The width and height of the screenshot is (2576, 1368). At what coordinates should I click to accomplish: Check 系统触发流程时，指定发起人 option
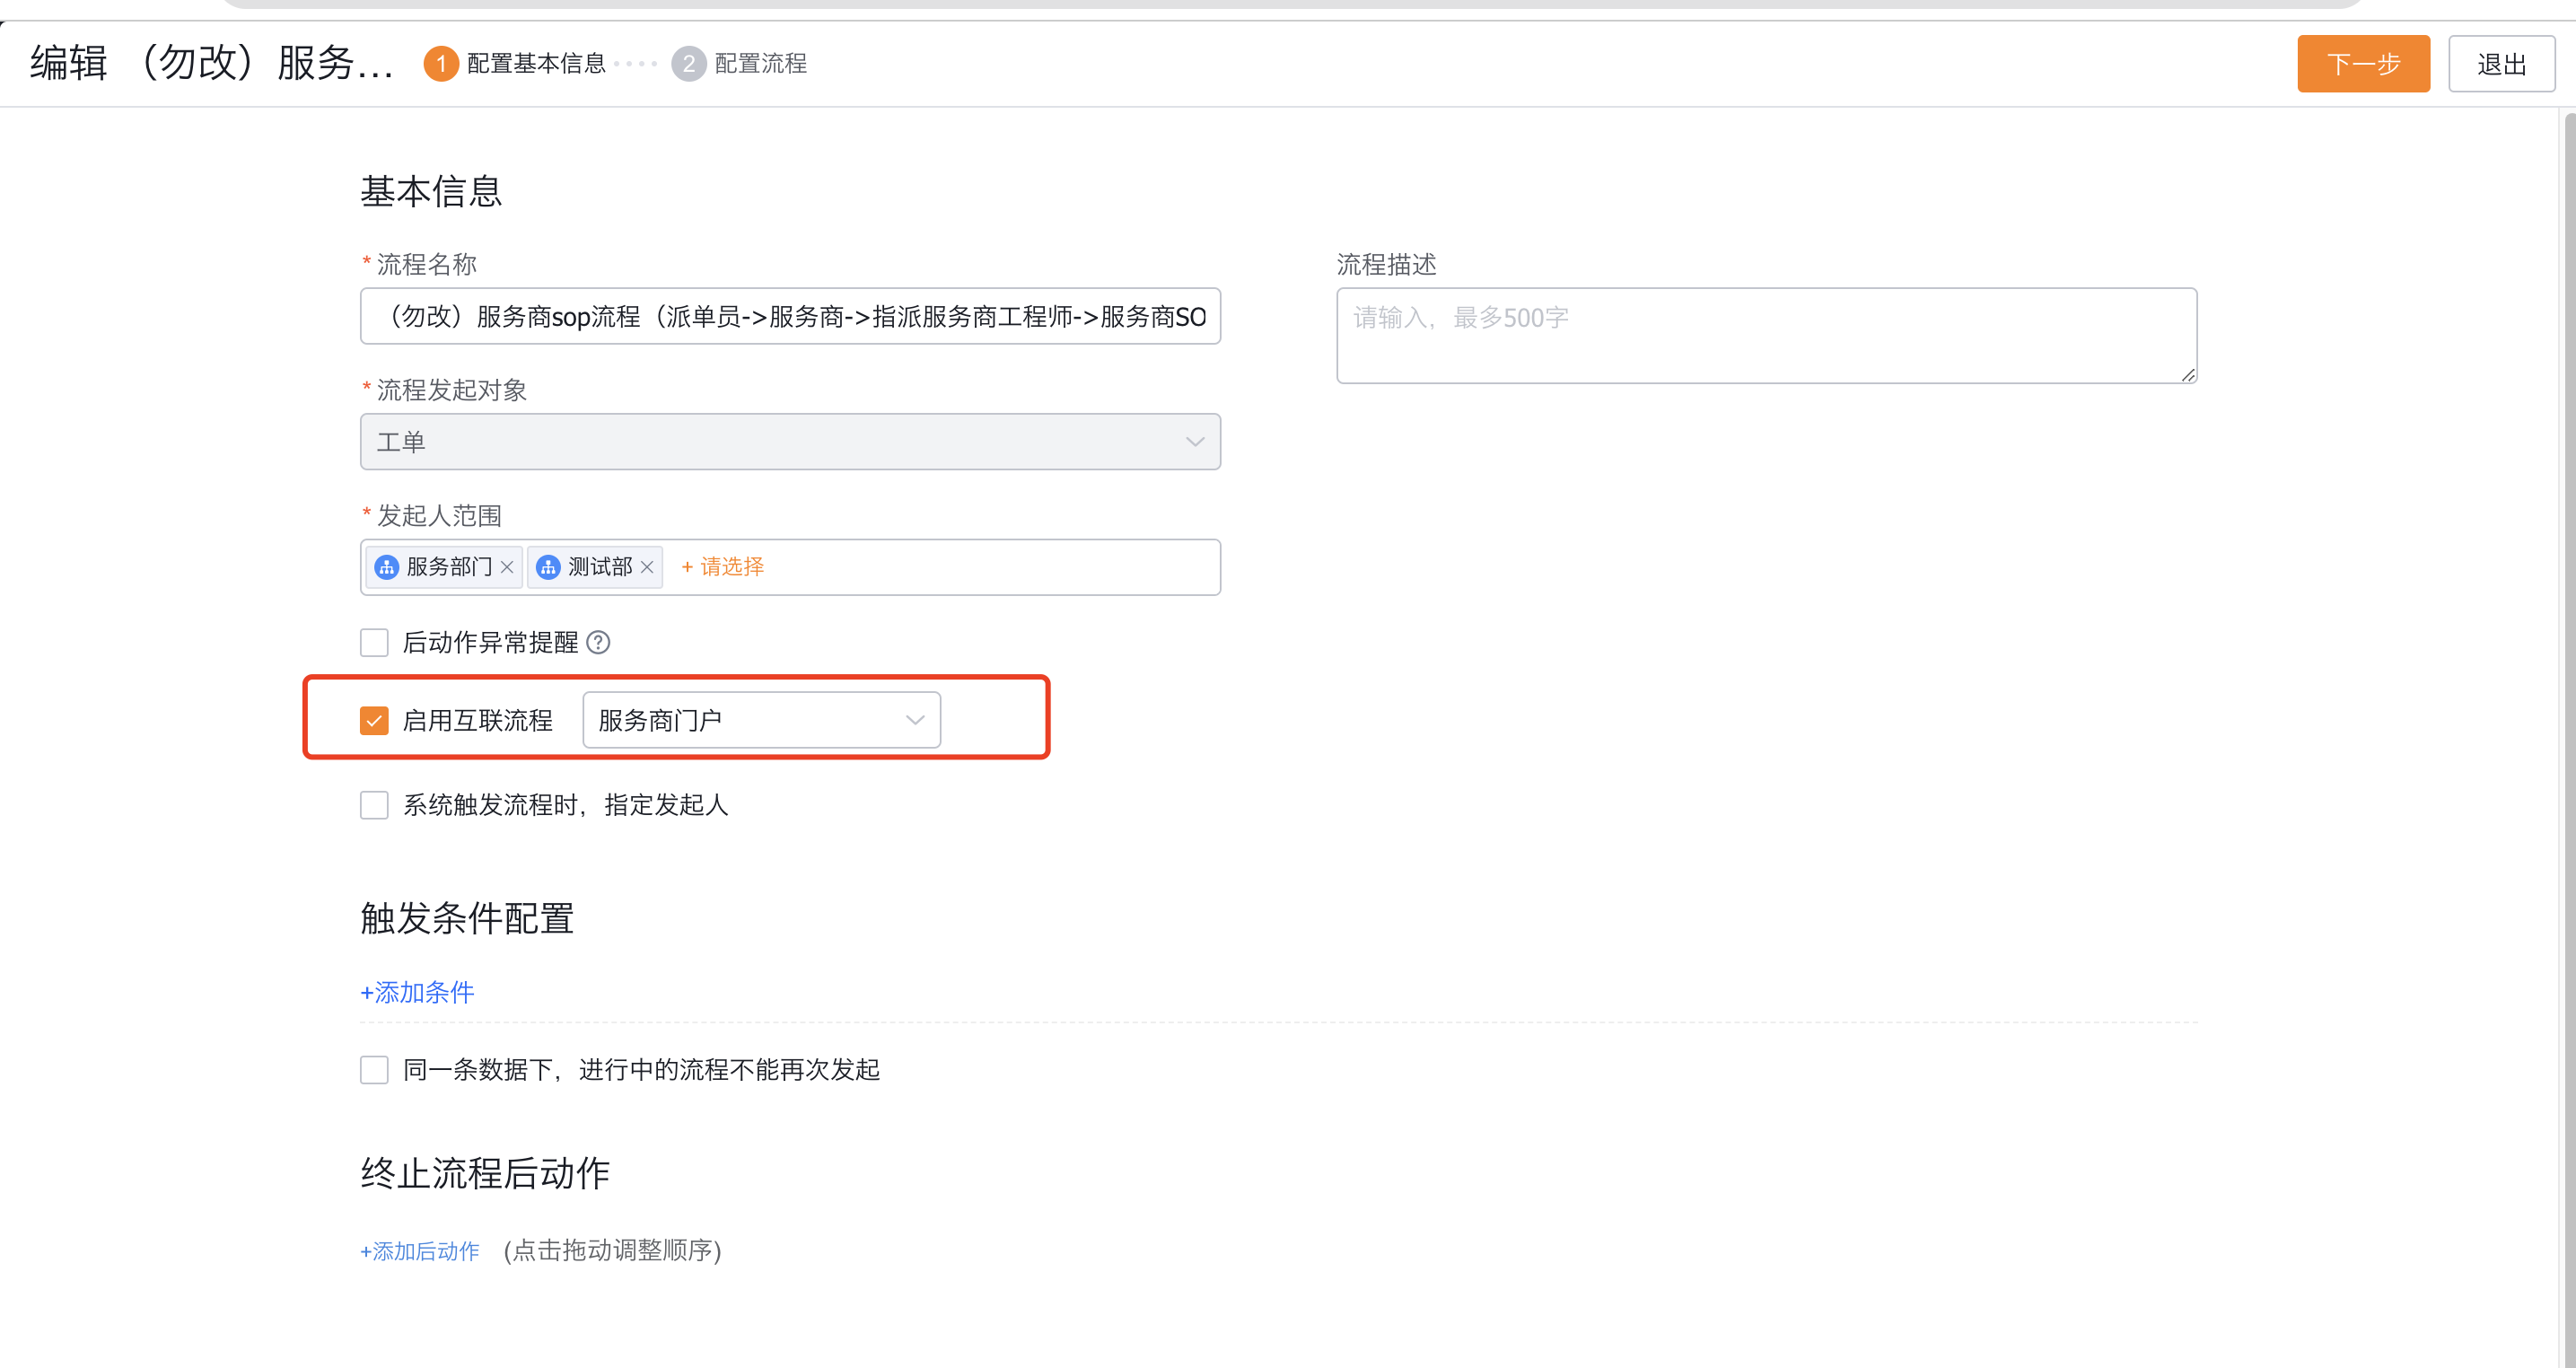coord(374,805)
